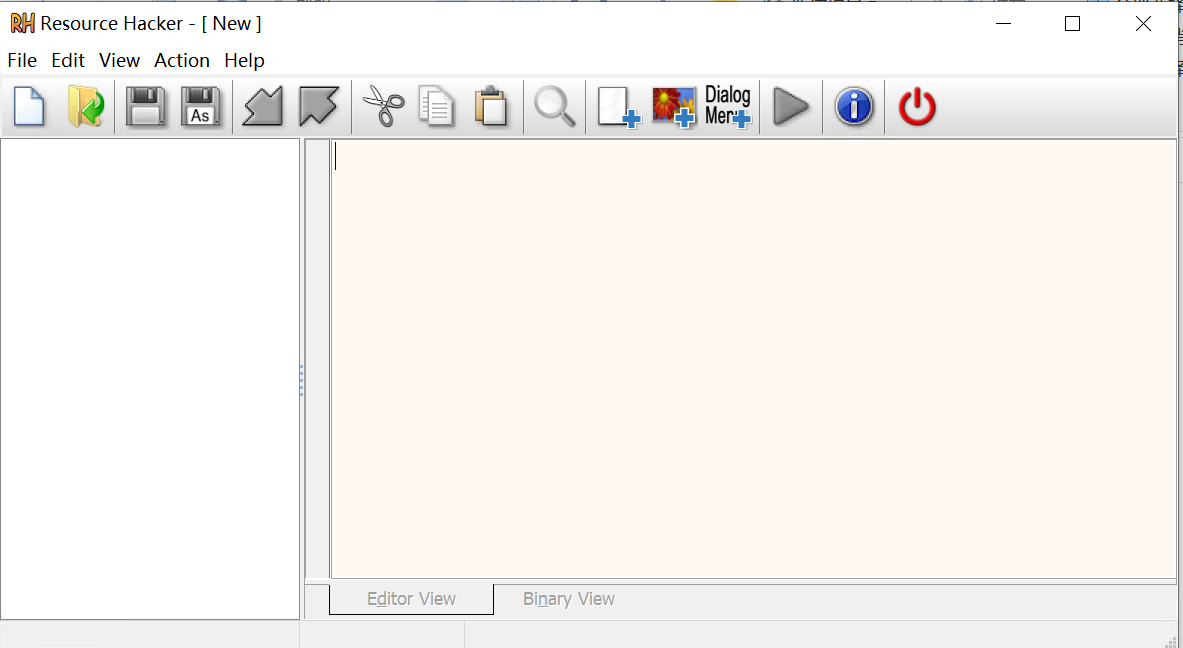Viewport: 1183px width, 648px height.
Task: Click the up-right arrow export icon
Action: [318, 106]
